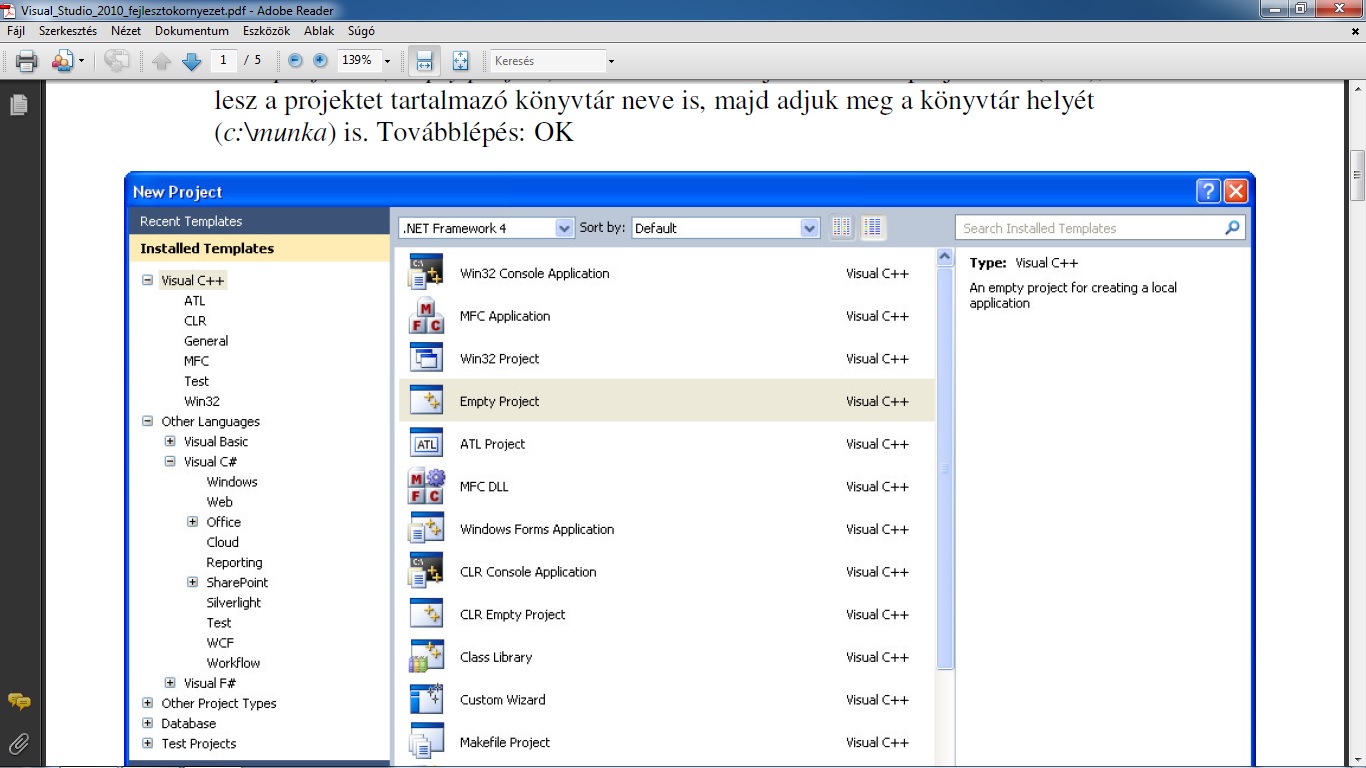The width and height of the screenshot is (1366, 768).
Task: Expand the Test Projects tree node
Action: click(148, 743)
